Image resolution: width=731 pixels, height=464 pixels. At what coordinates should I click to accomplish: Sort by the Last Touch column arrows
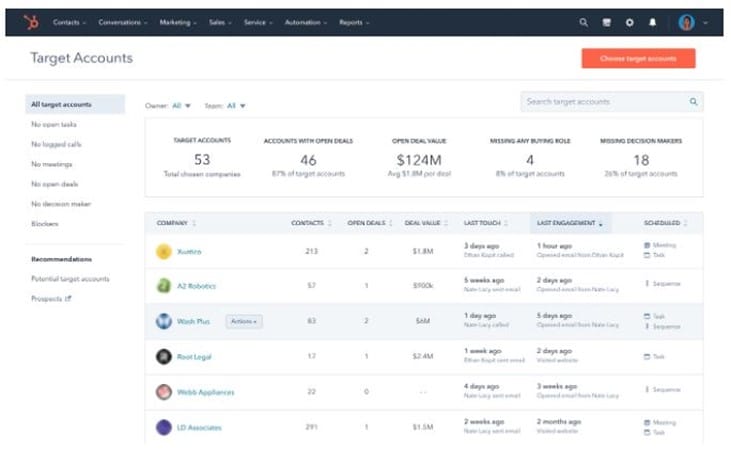[506, 223]
